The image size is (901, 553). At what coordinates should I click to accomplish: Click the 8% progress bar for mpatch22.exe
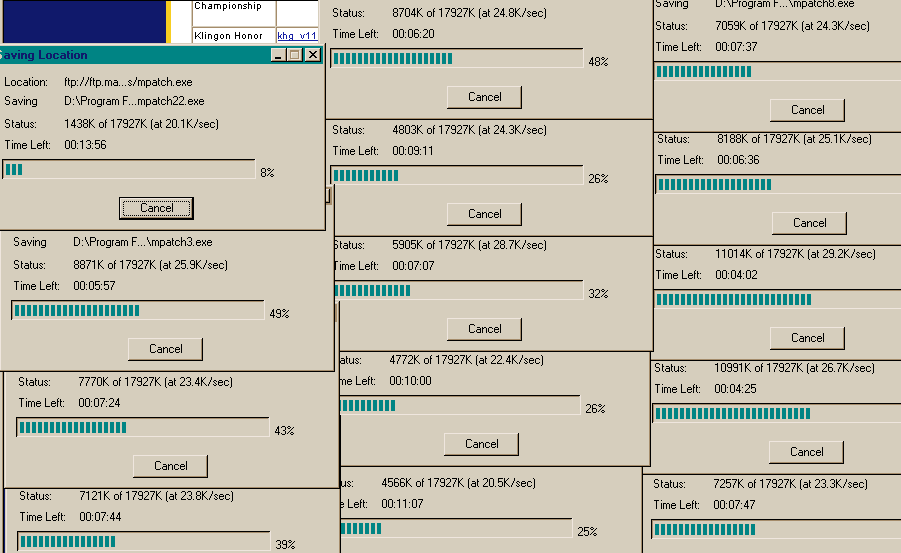point(129,170)
